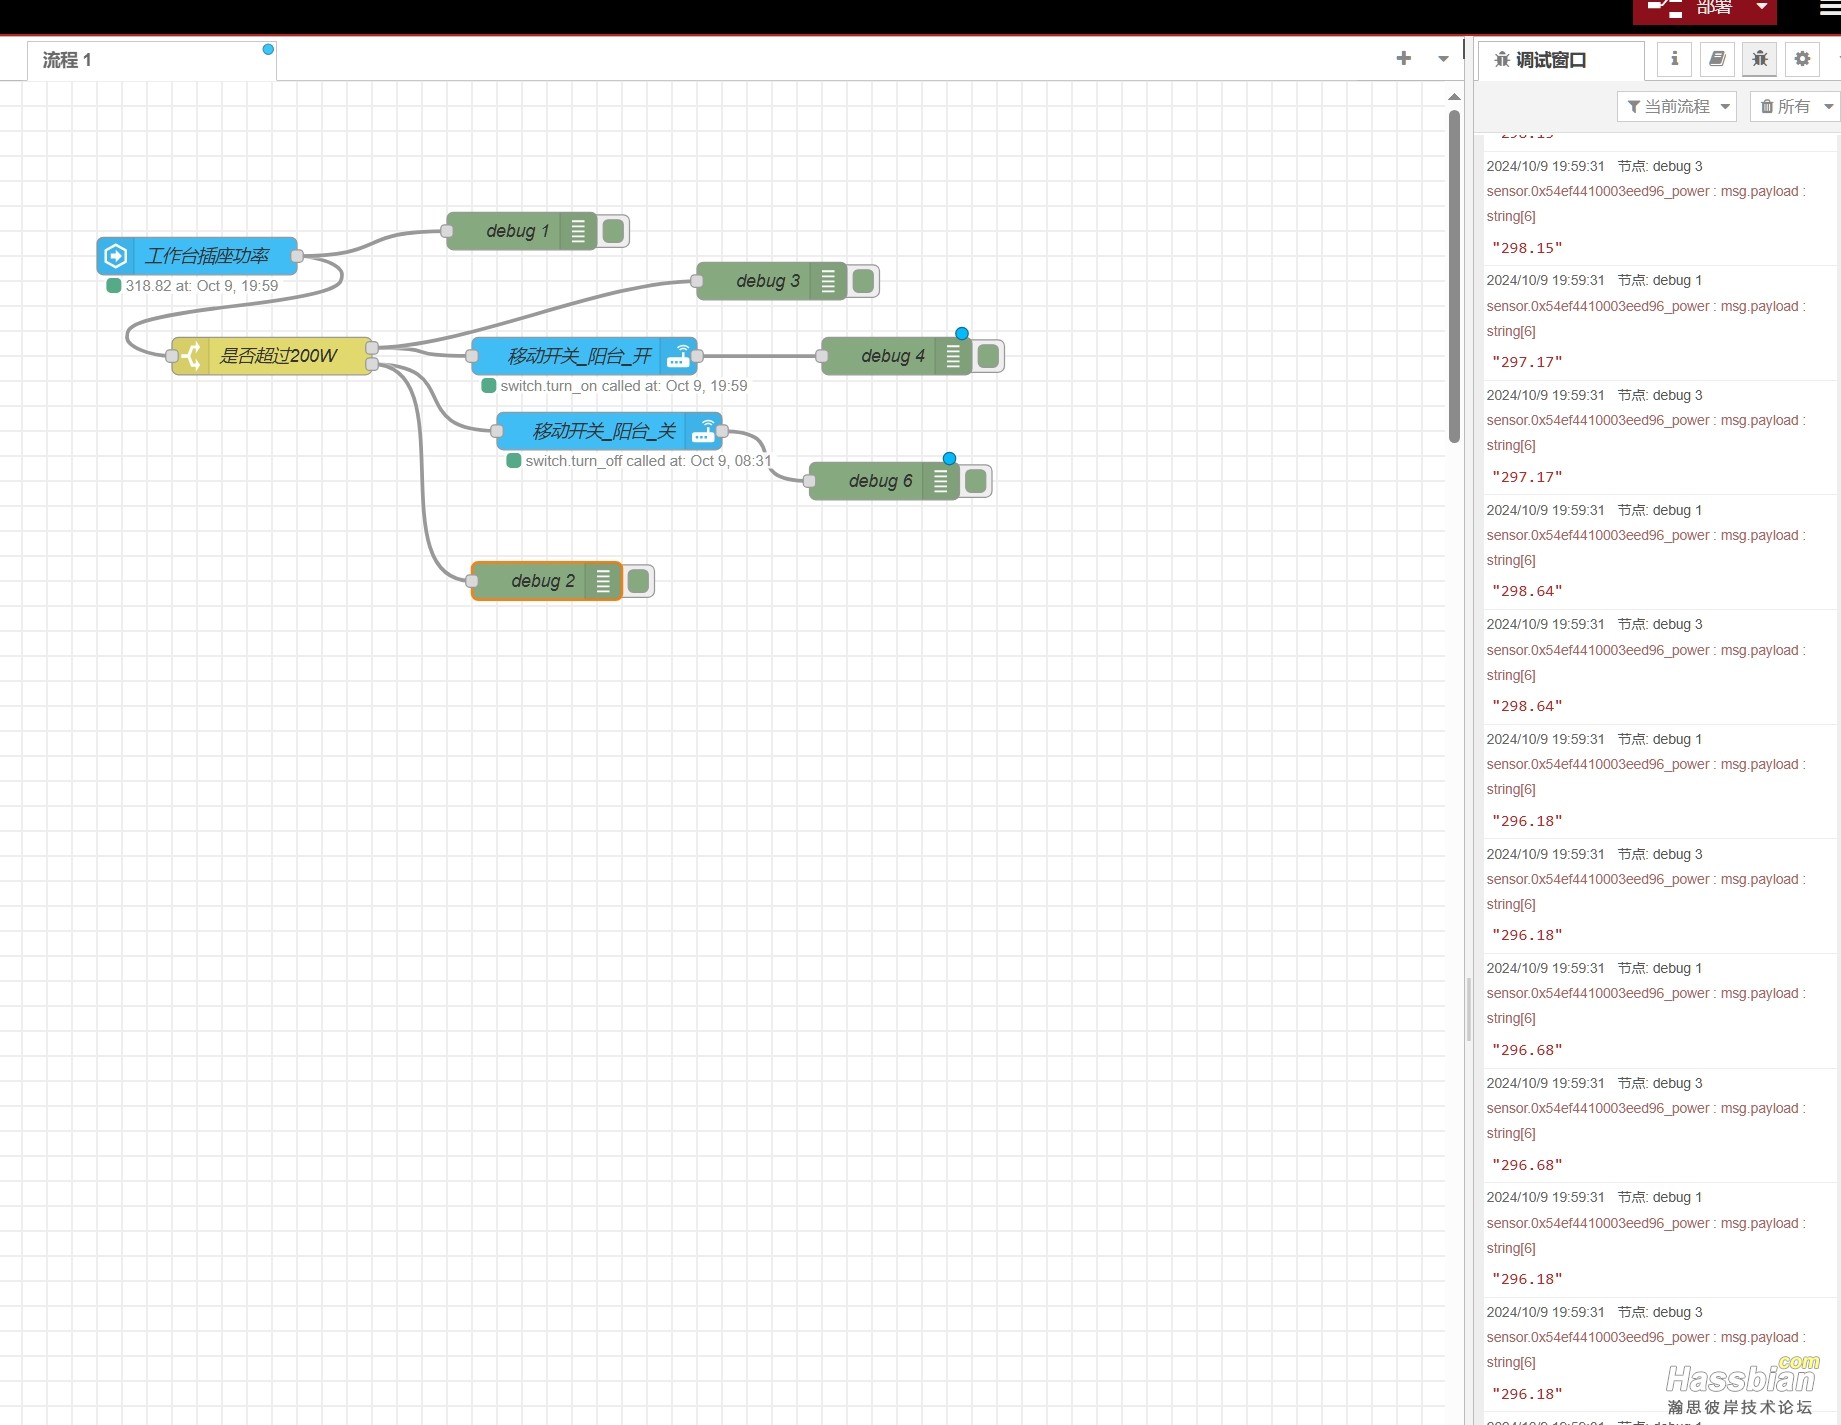The height and width of the screenshot is (1425, 1841).
Task: Toggle the debug 1 node output button
Action: click(x=614, y=231)
